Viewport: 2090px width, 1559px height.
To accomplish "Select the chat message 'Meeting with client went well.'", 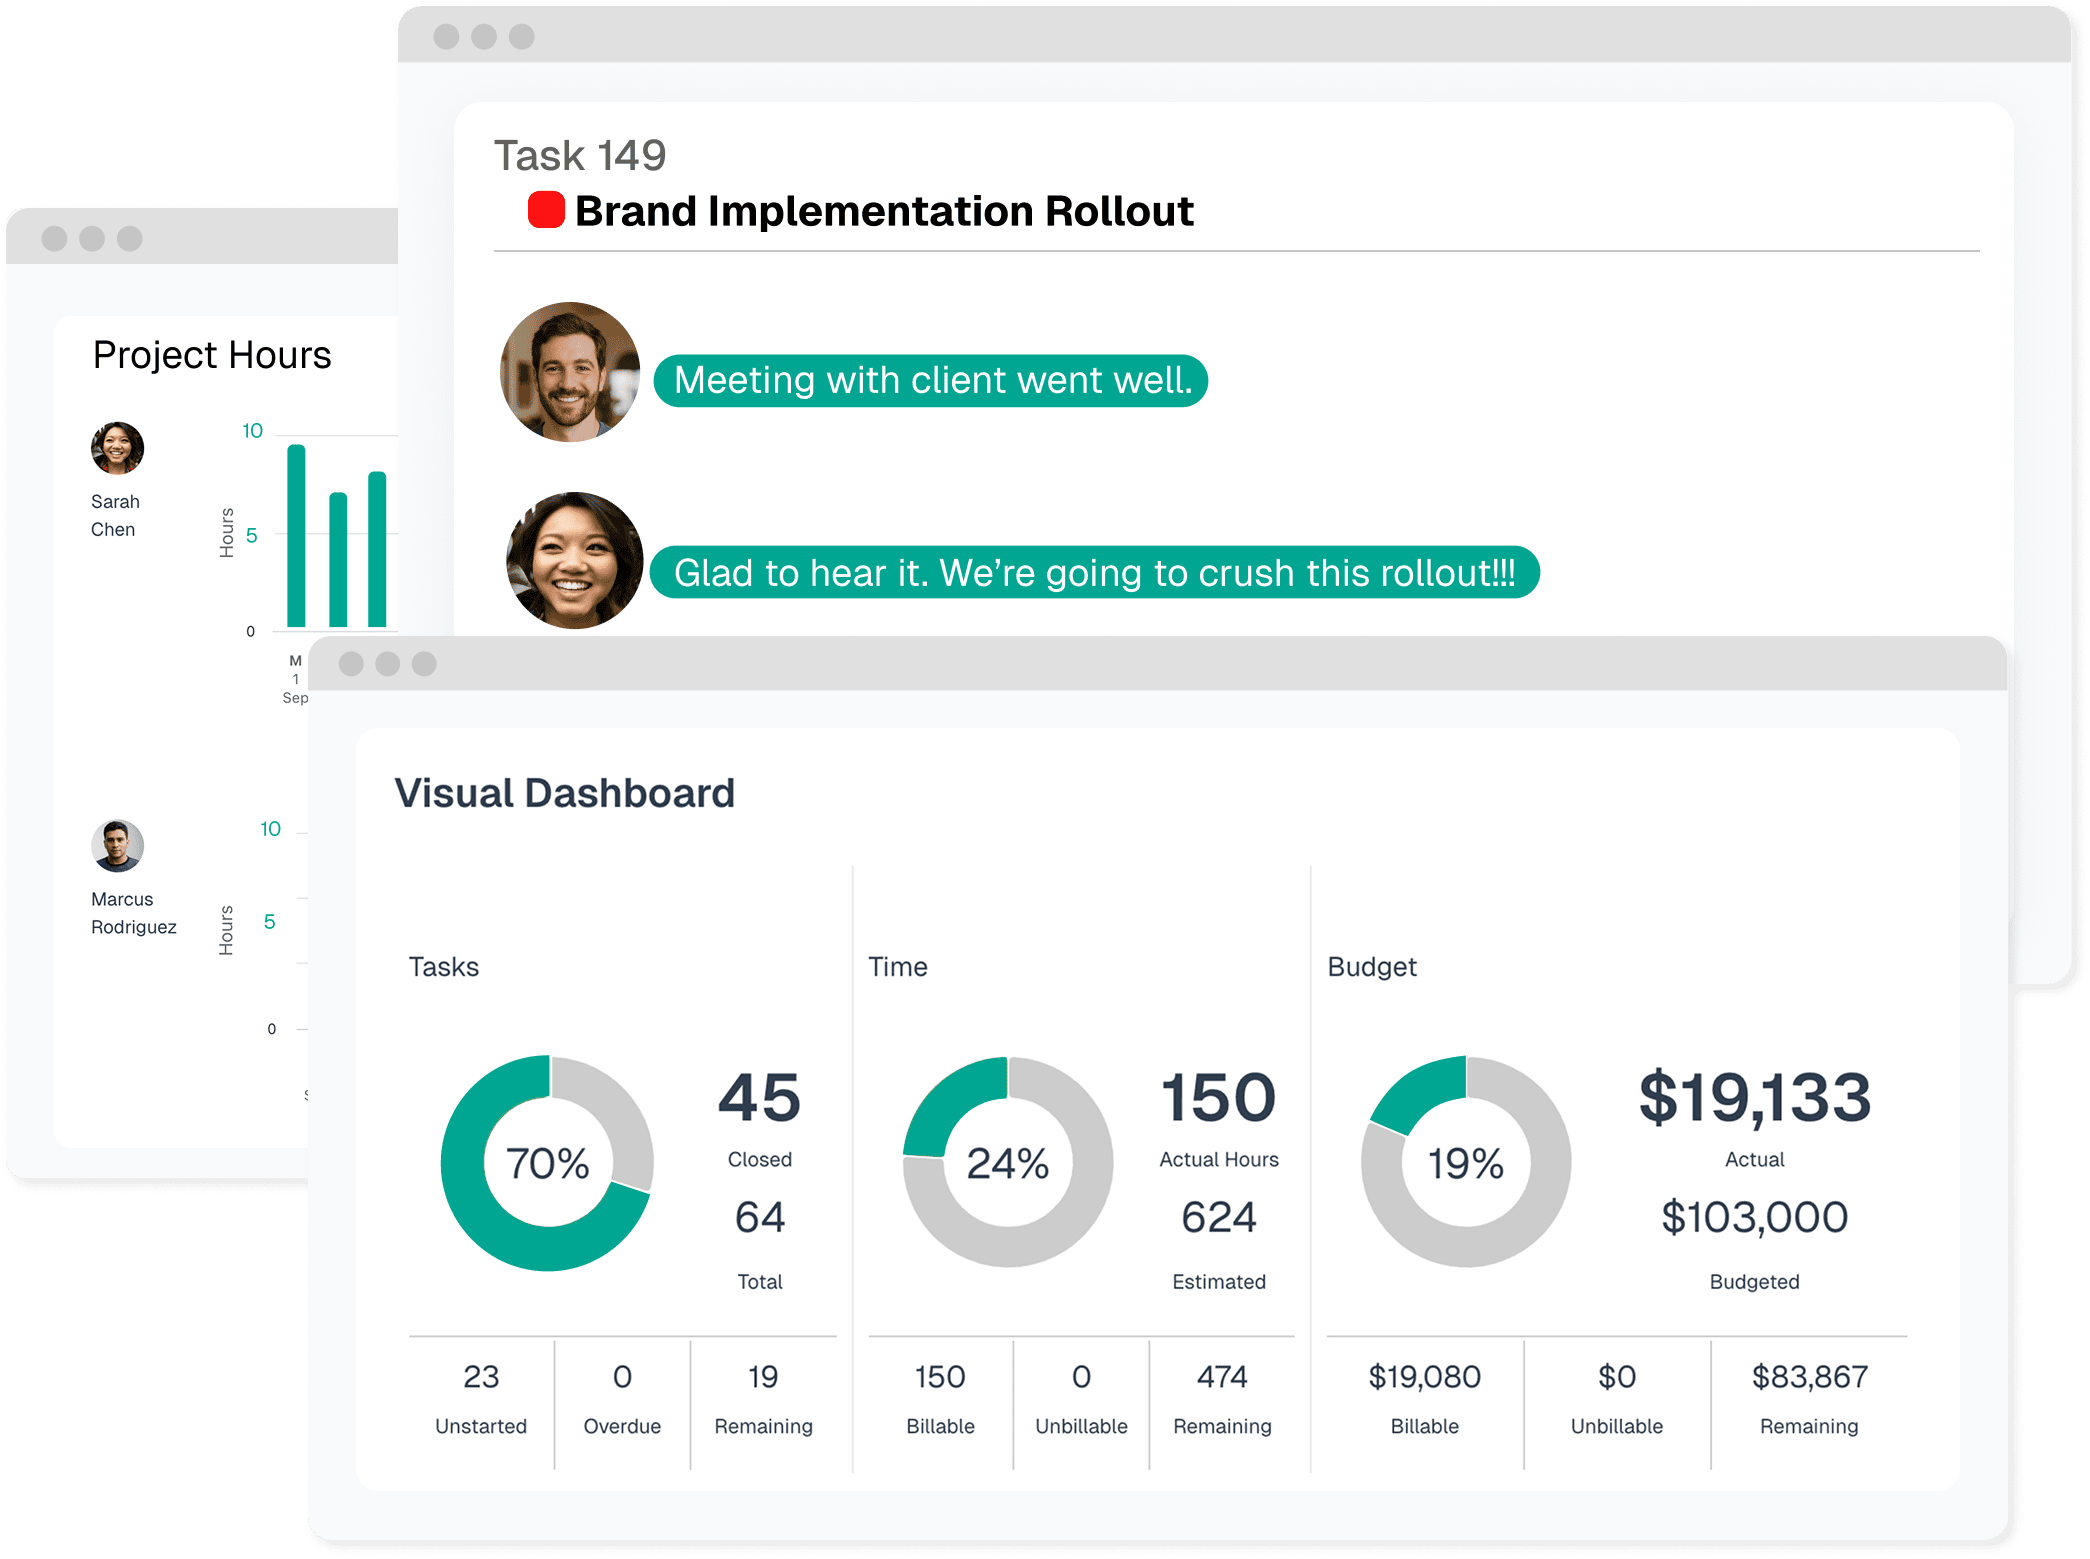I will click(931, 380).
